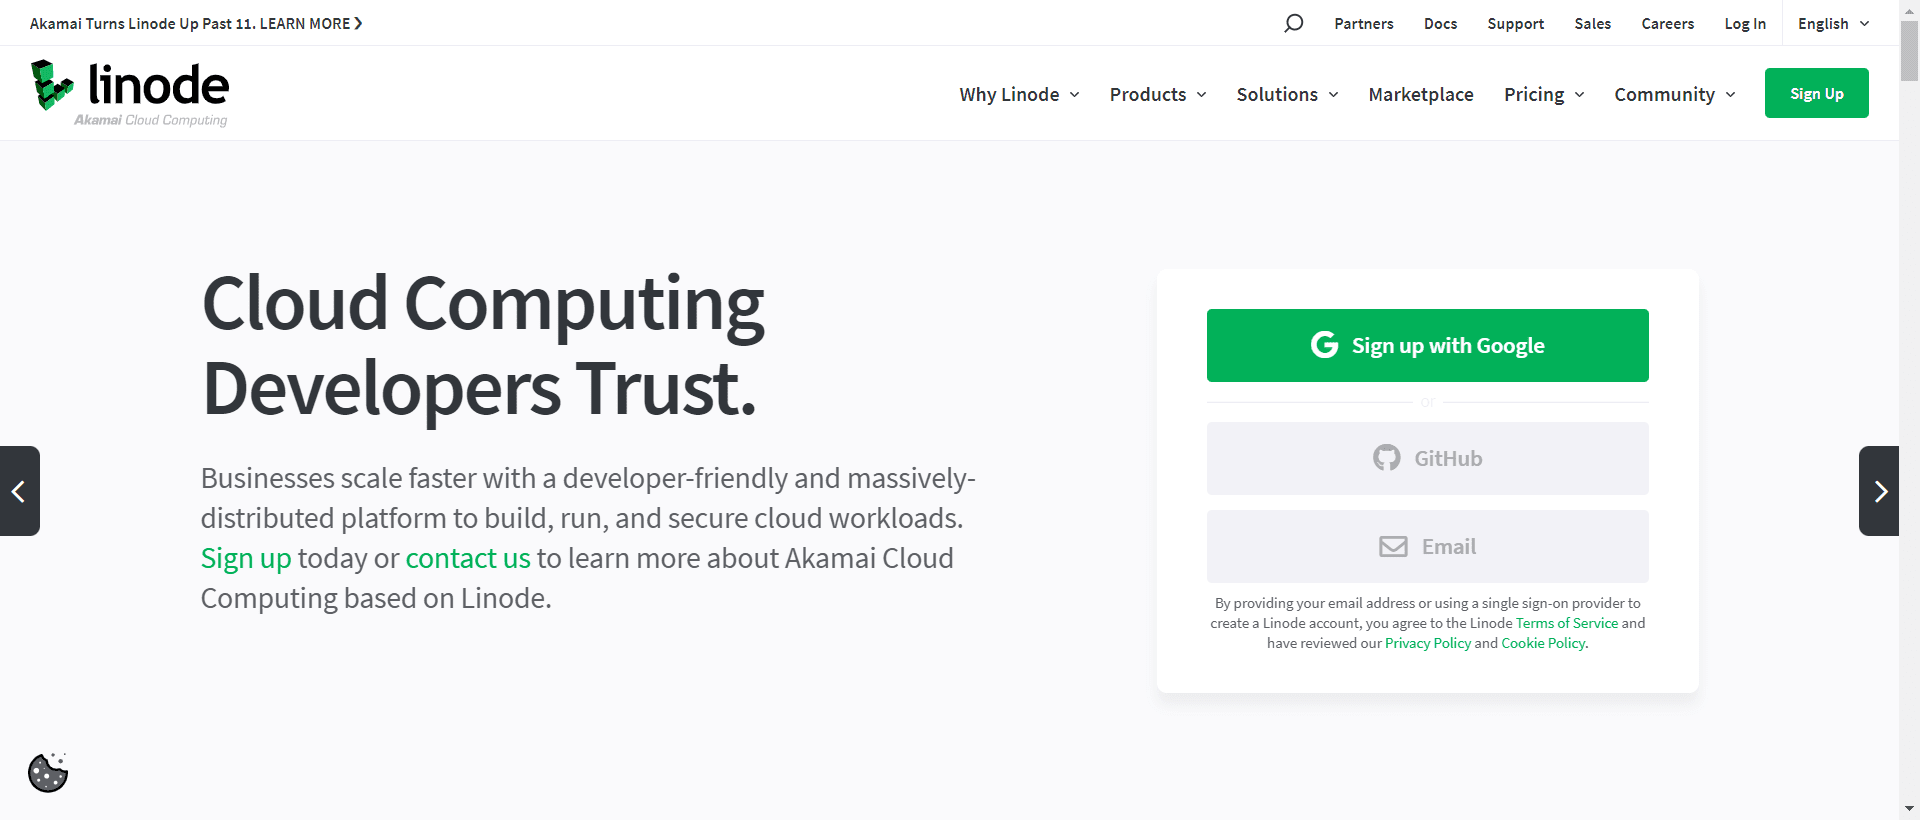Viewport: 1920px width, 820px height.
Task: Expand the Why Linode menu
Action: pos(1018,94)
